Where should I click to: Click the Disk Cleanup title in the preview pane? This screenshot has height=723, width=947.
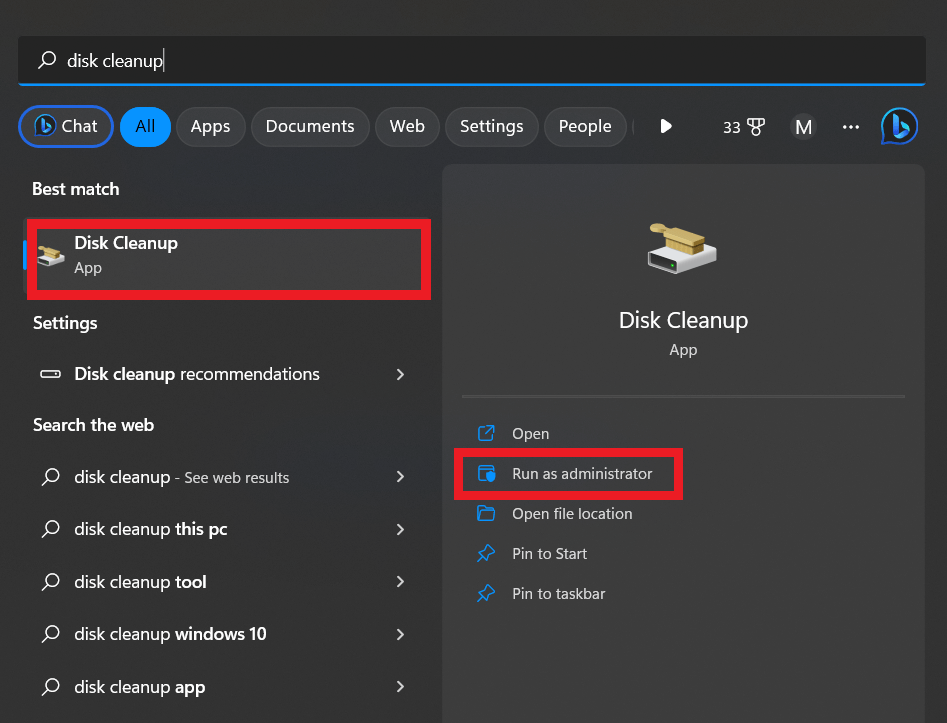click(683, 320)
